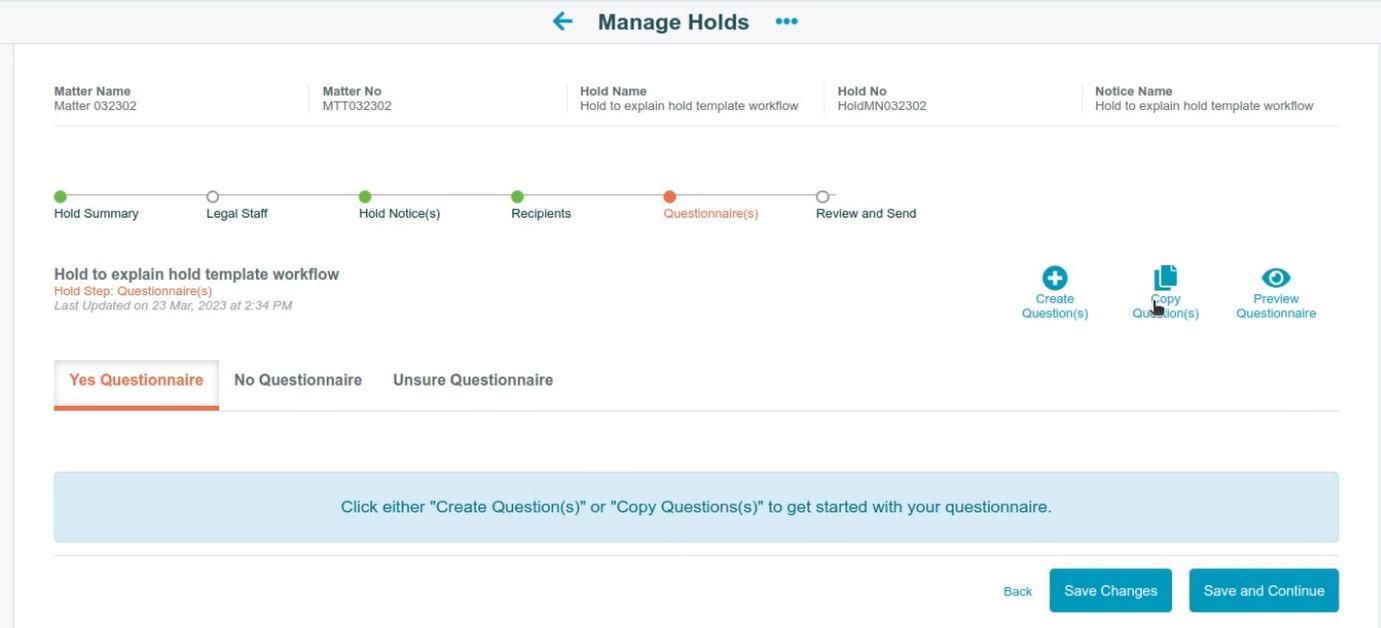Click the Save and Continue button
Viewport: 1381px width, 628px height.
[x=1264, y=591]
